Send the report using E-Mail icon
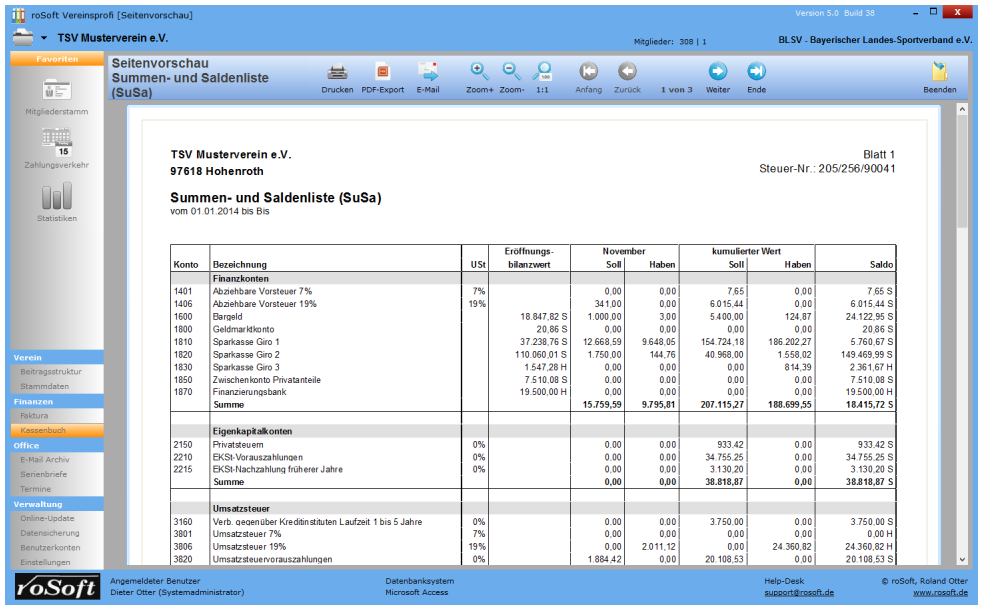983x610 pixels. coord(428,72)
